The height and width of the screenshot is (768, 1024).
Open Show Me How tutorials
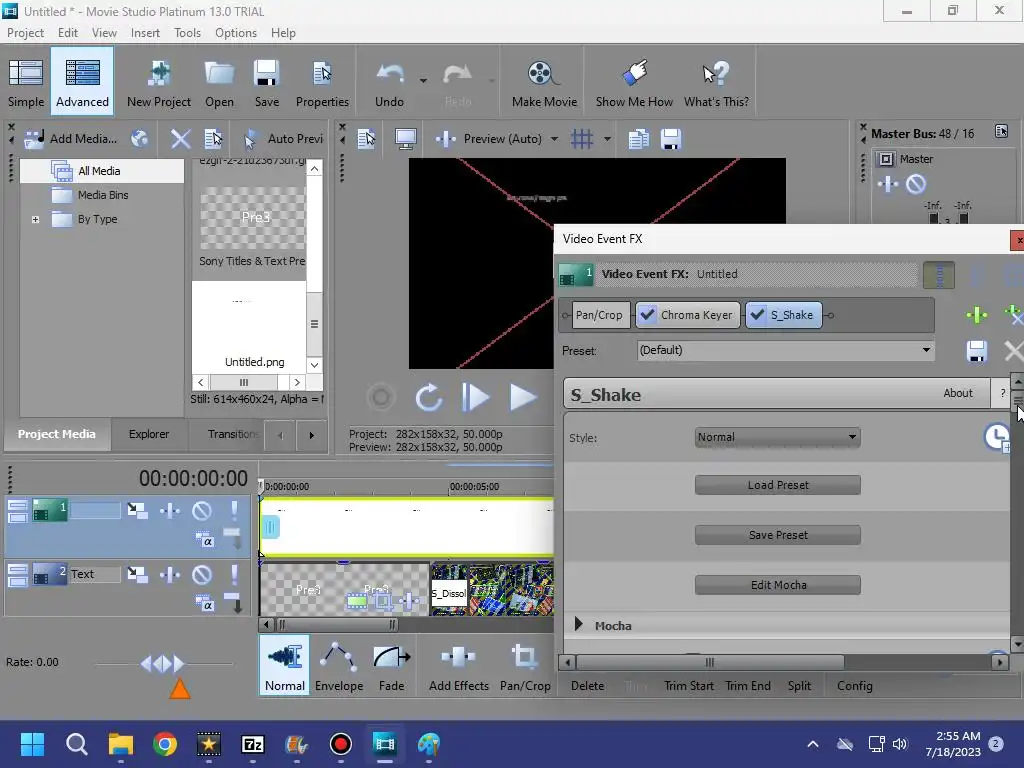(x=634, y=82)
